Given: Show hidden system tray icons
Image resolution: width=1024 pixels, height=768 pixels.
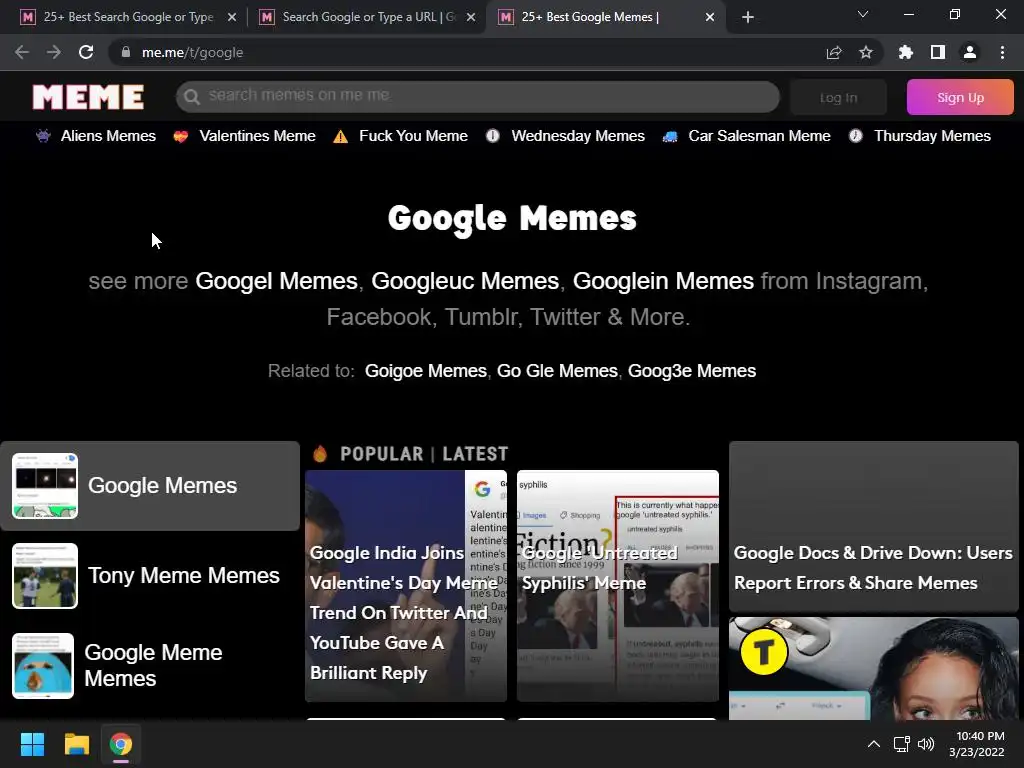Looking at the screenshot, I should click(873, 744).
